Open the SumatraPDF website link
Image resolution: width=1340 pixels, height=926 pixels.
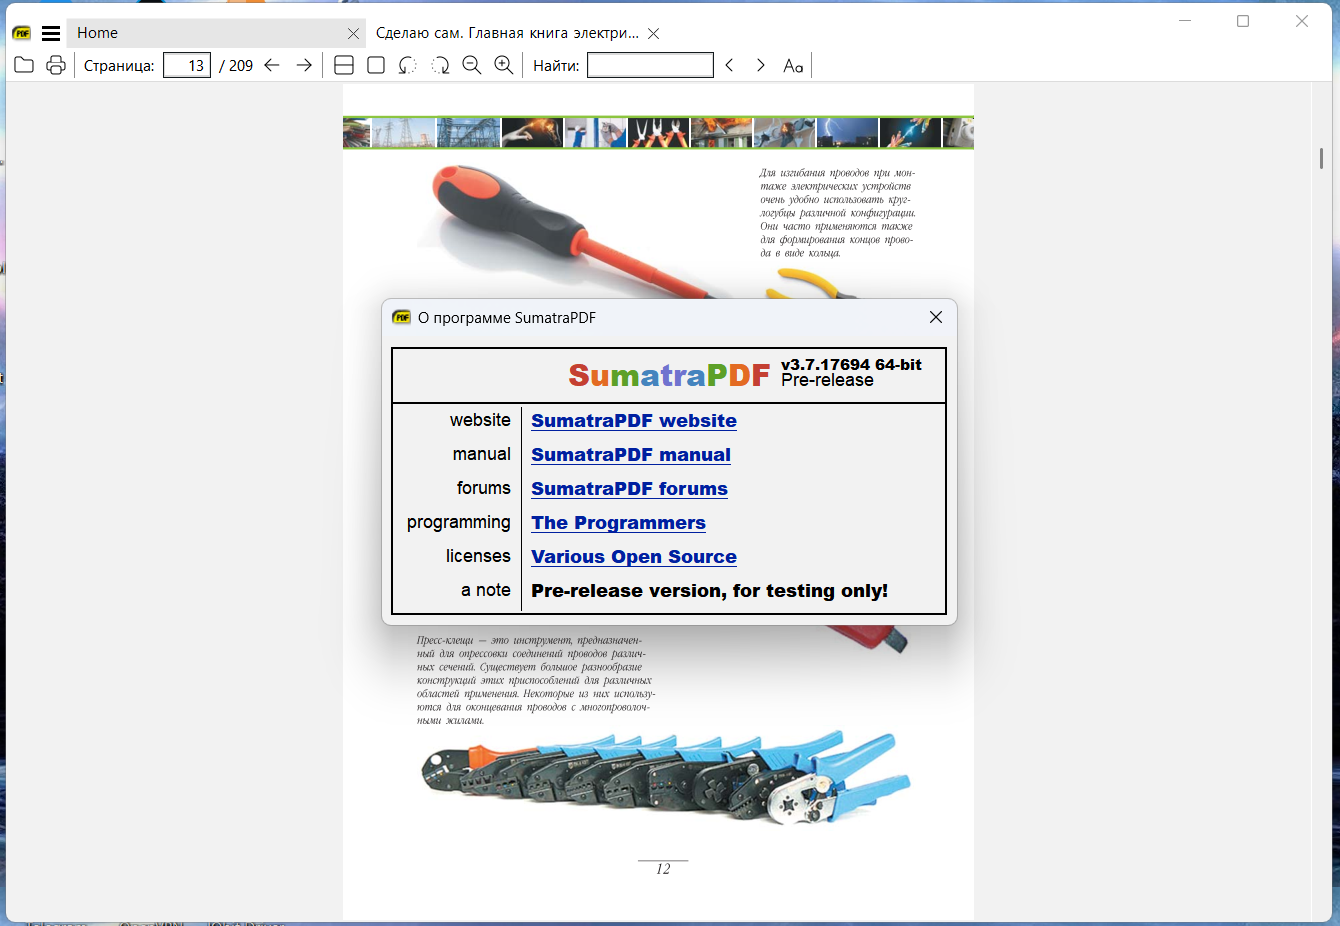pos(634,421)
